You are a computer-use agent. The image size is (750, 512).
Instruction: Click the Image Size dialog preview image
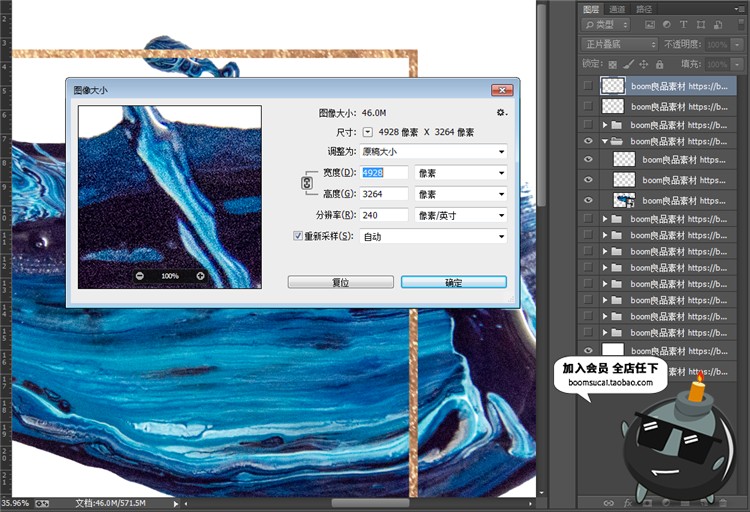click(170, 197)
